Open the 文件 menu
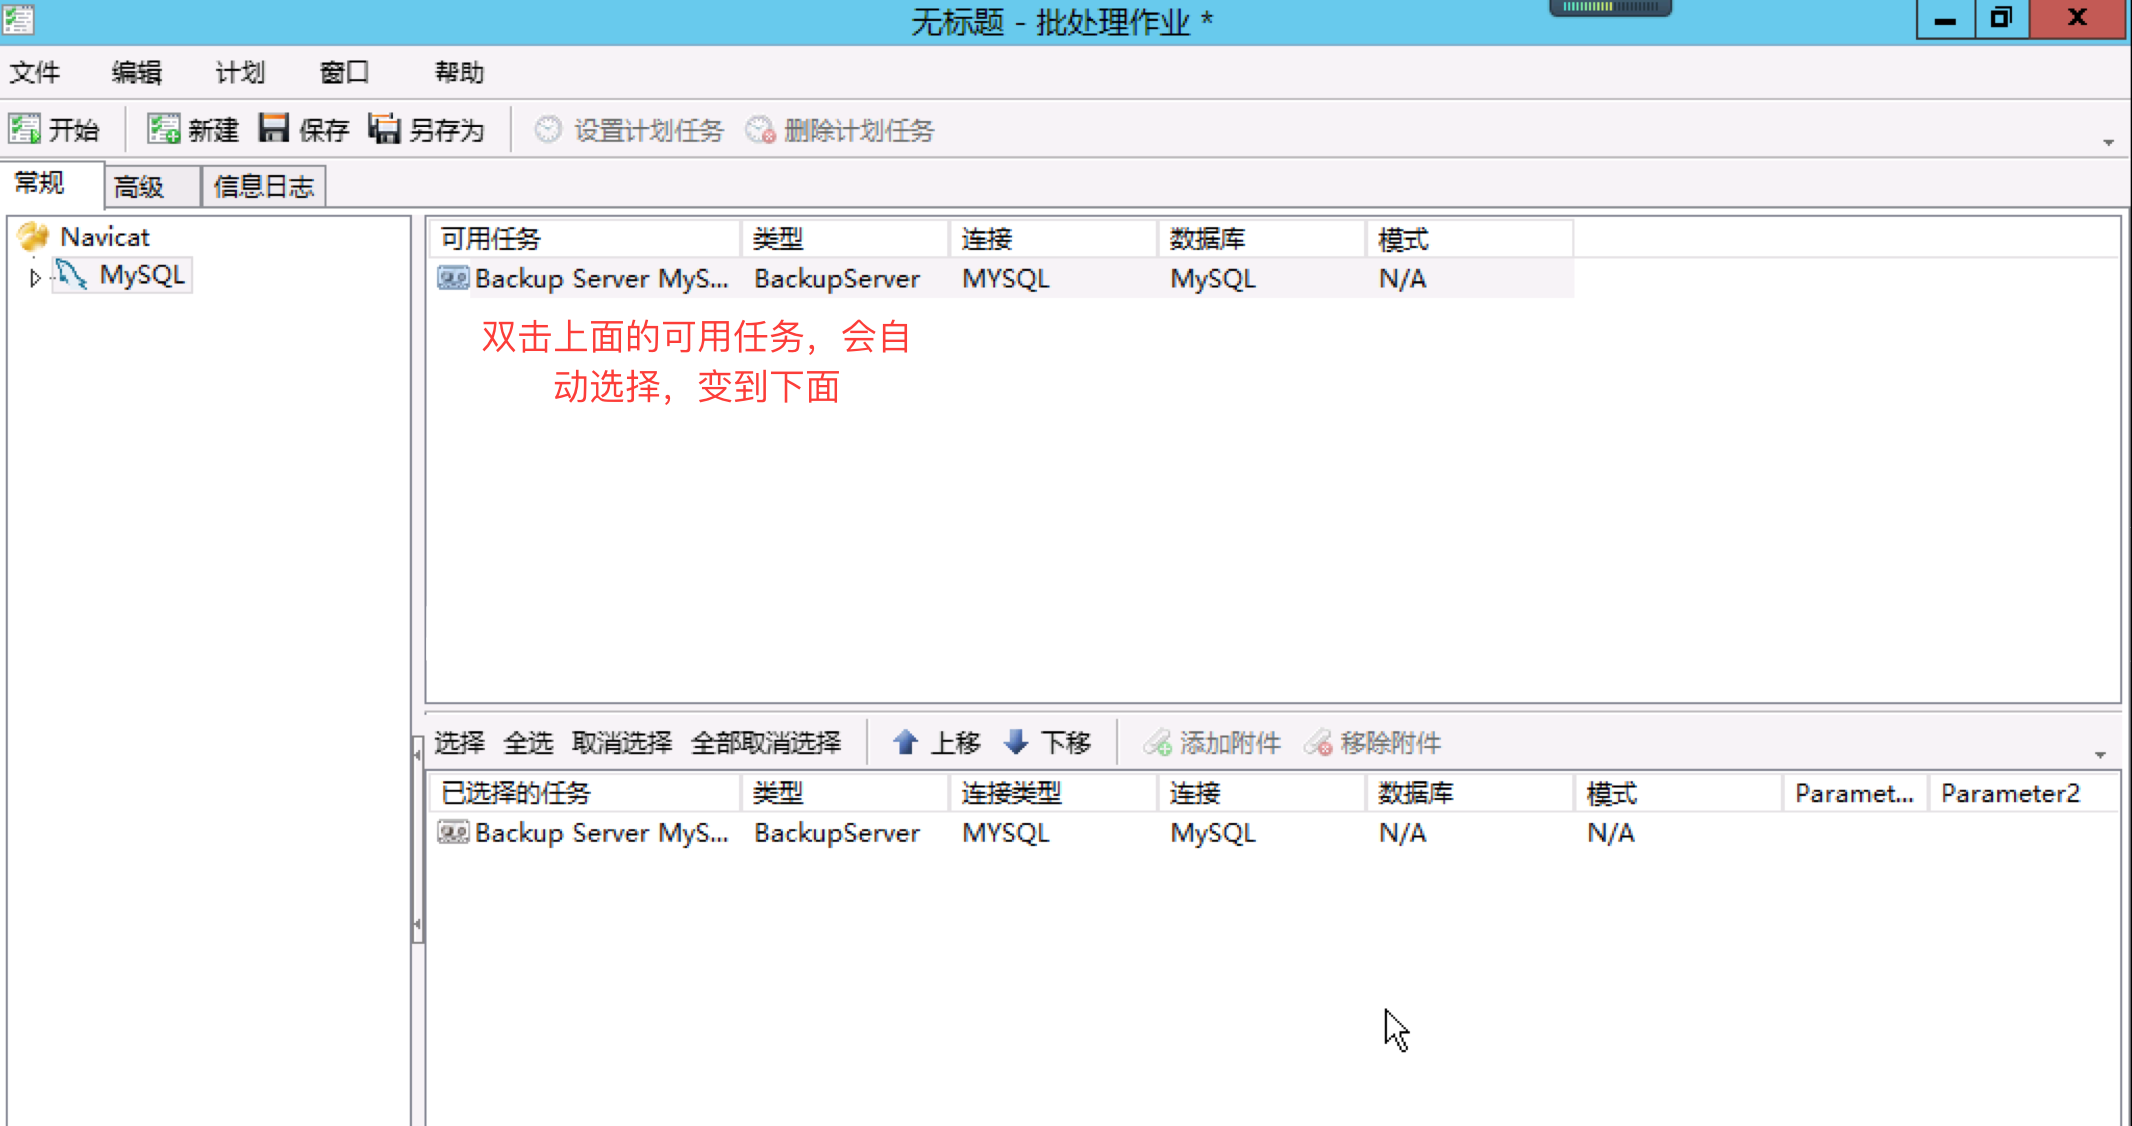2132x1126 pixels. click(x=35, y=72)
